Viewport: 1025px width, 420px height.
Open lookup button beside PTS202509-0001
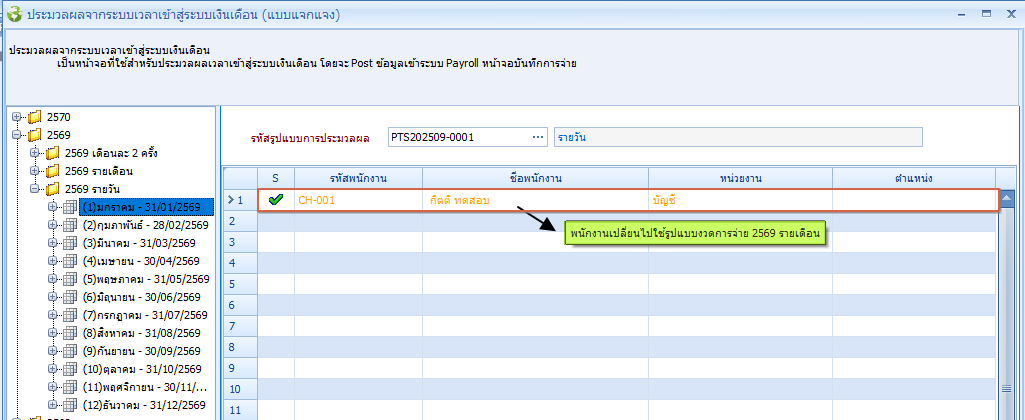(538, 136)
